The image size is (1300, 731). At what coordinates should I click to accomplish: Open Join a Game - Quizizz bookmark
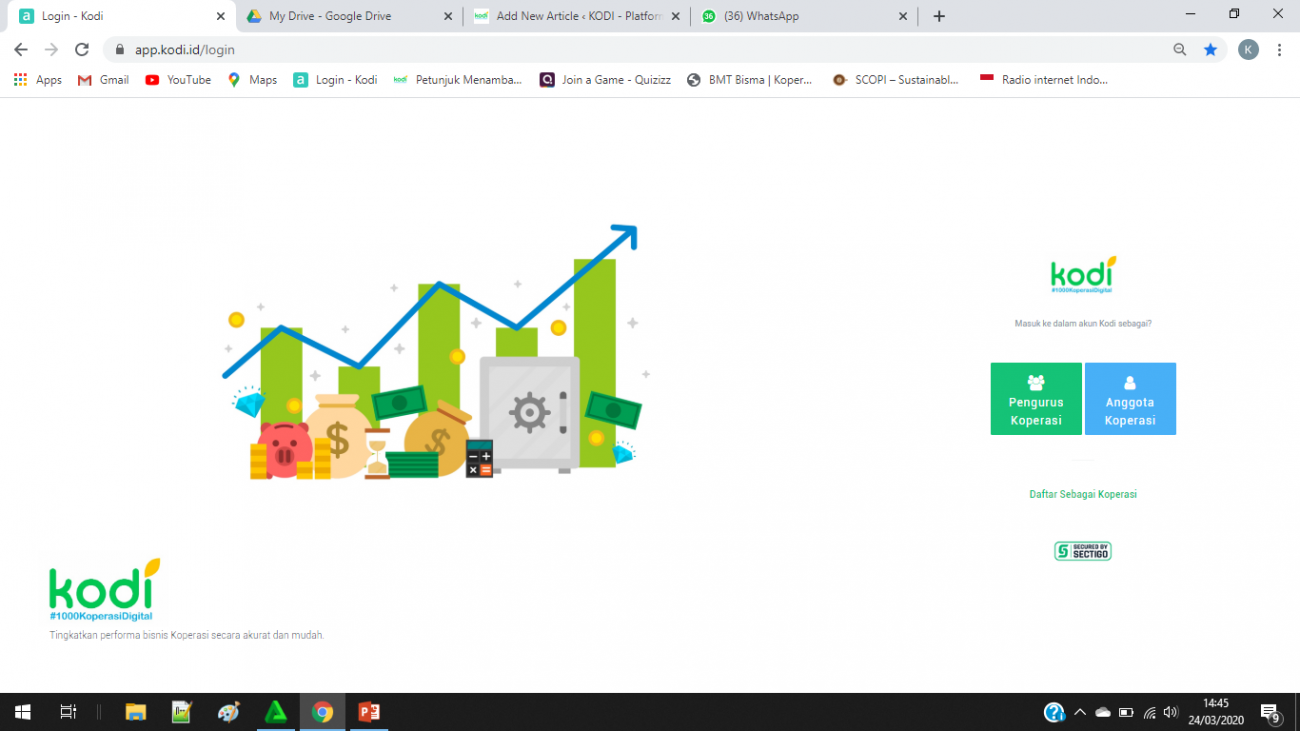(605, 80)
